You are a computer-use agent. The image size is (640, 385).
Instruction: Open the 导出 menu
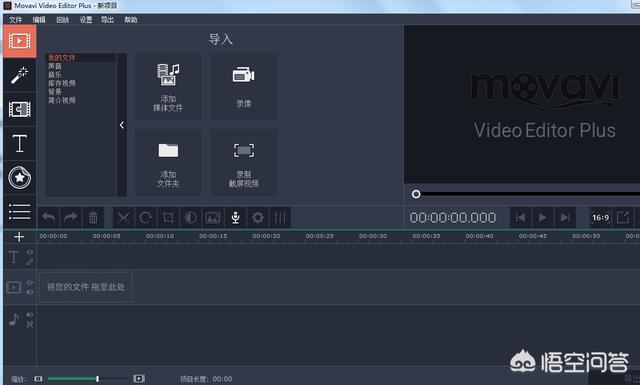point(107,20)
